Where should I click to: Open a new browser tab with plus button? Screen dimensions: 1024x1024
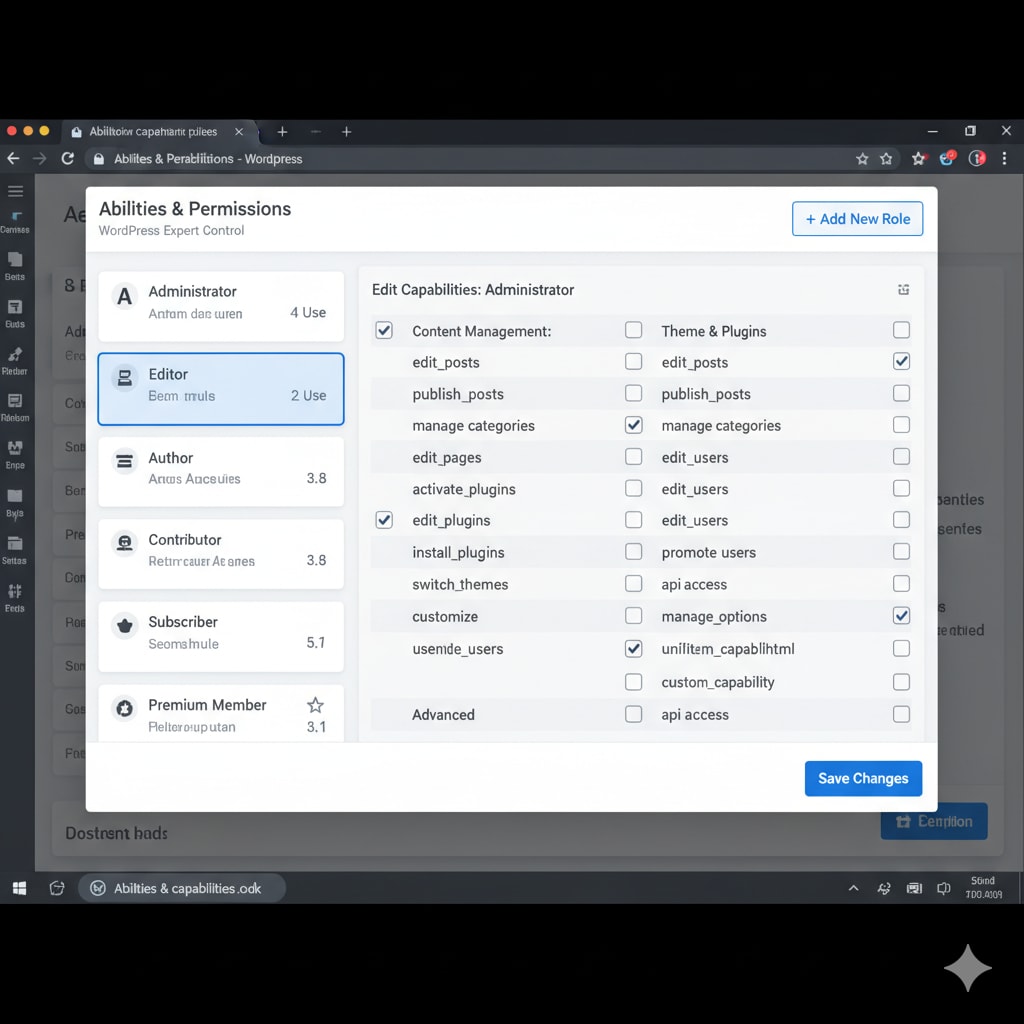[x=283, y=131]
